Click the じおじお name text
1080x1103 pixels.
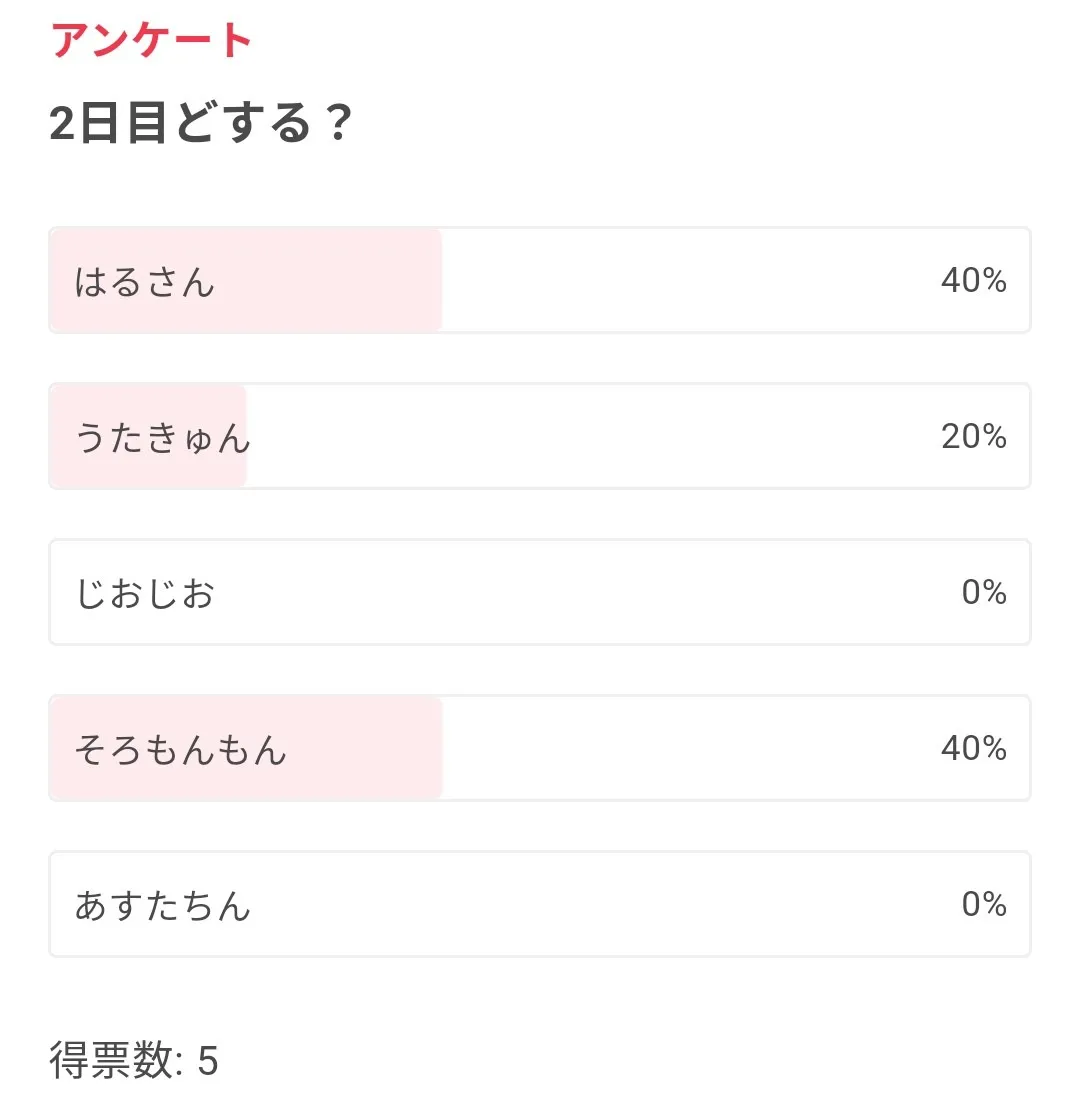pyautogui.click(x=145, y=594)
